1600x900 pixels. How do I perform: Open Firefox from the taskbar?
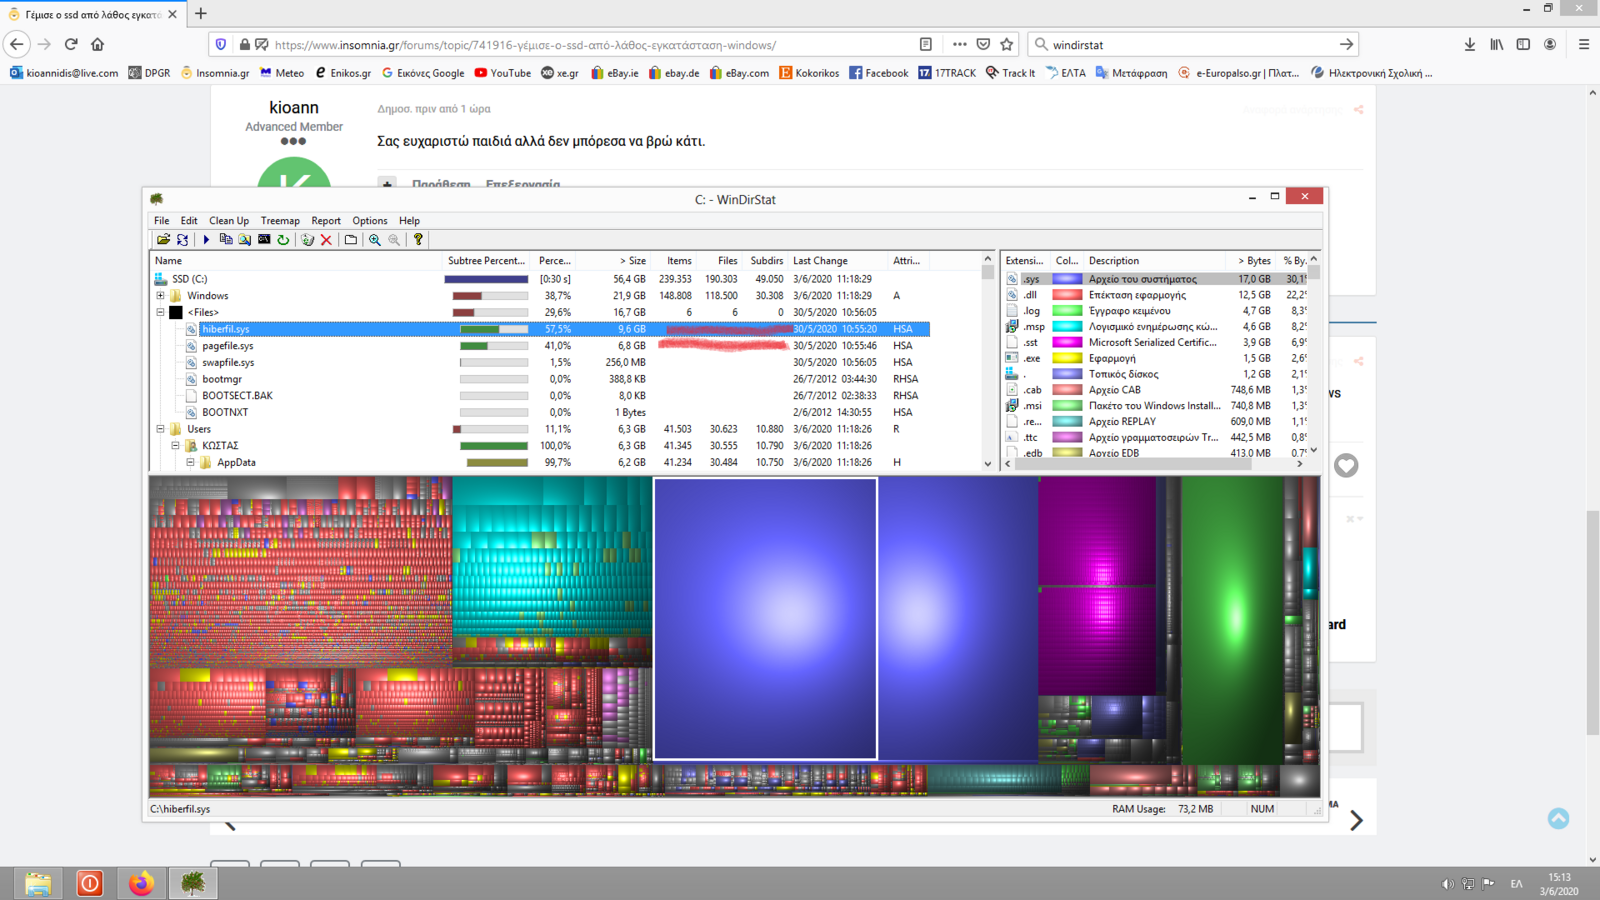click(x=141, y=884)
